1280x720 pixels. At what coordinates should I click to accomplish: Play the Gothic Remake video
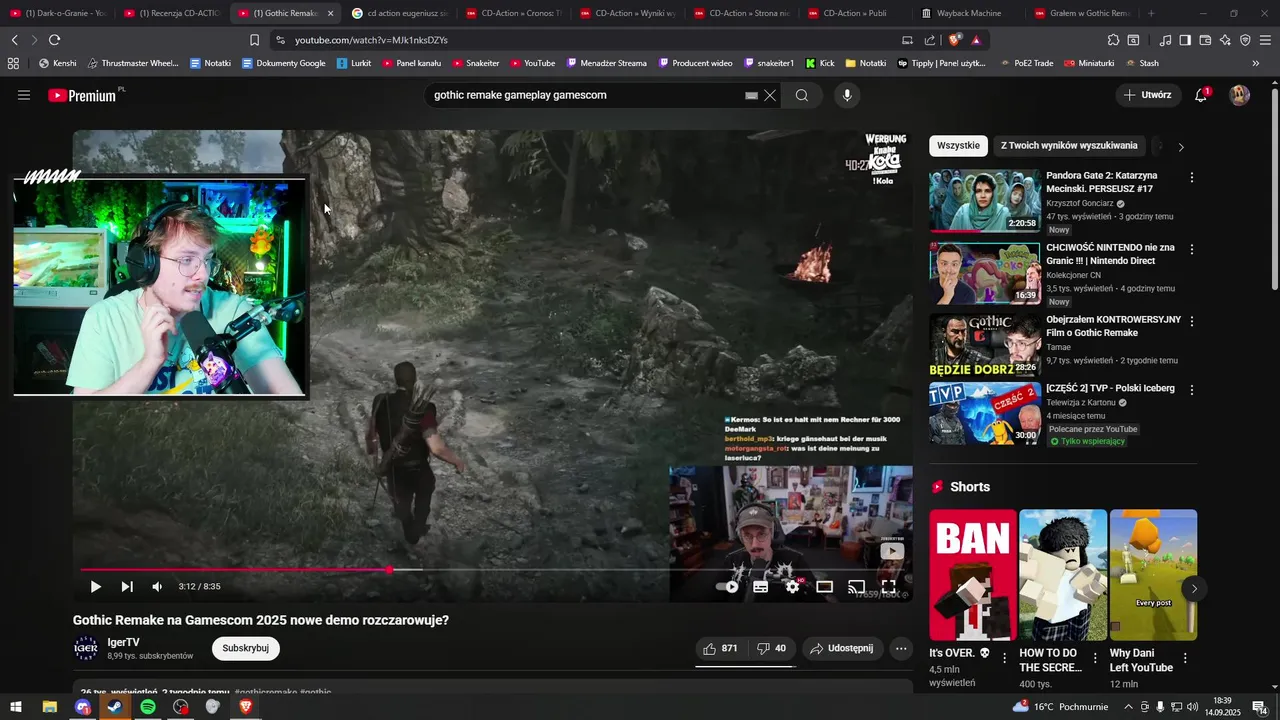[96, 586]
